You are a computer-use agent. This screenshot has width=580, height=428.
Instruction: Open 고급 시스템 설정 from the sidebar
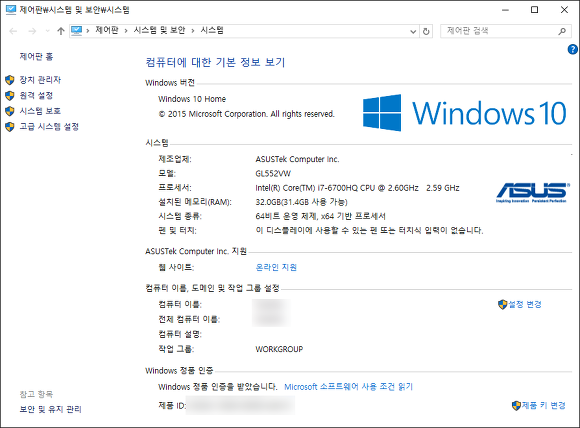(x=49, y=127)
